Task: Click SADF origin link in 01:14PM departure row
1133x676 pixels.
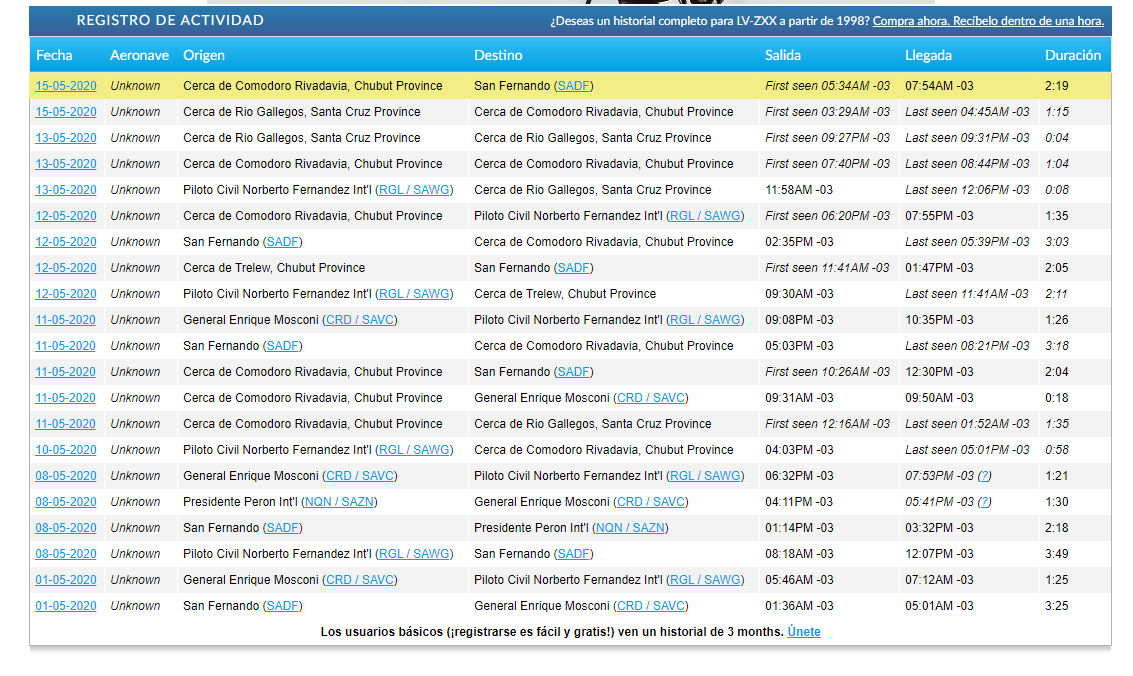Action: coord(283,528)
